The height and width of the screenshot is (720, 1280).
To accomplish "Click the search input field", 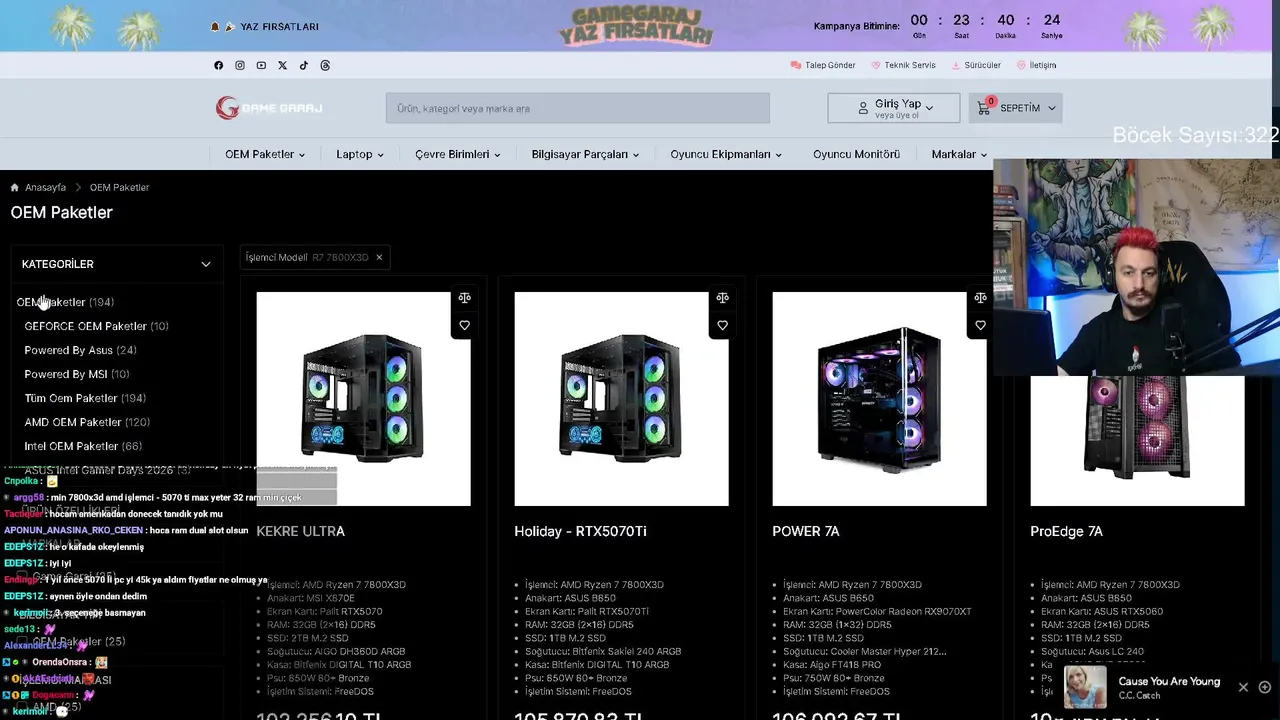I will click(x=578, y=108).
